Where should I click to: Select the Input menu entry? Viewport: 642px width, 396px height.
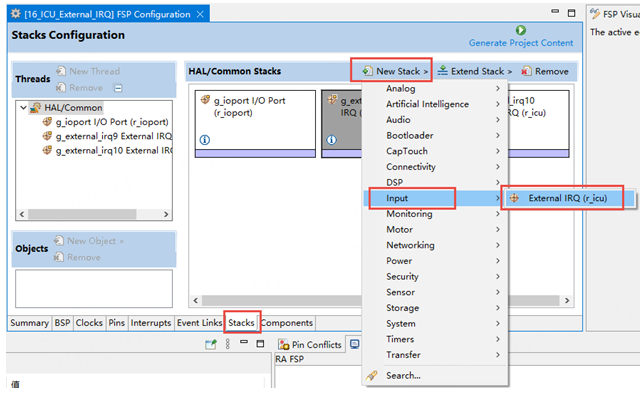(435, 198)
